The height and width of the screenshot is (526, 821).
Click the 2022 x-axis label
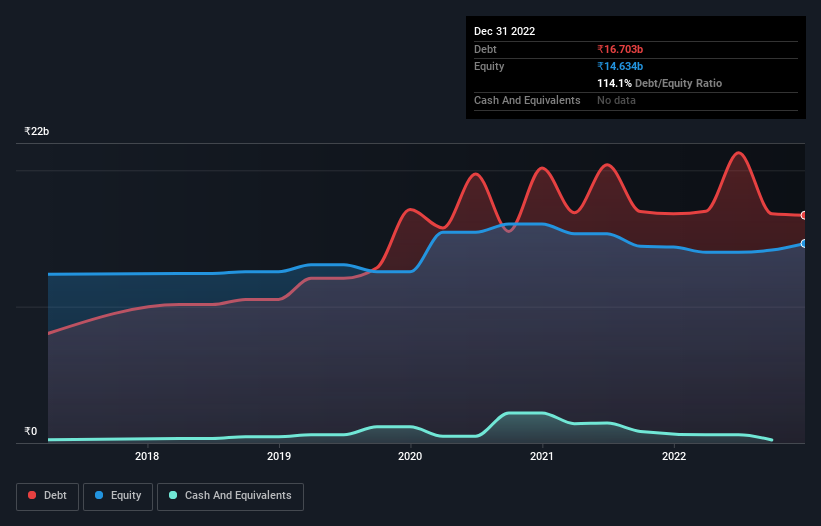click(674, 456)
